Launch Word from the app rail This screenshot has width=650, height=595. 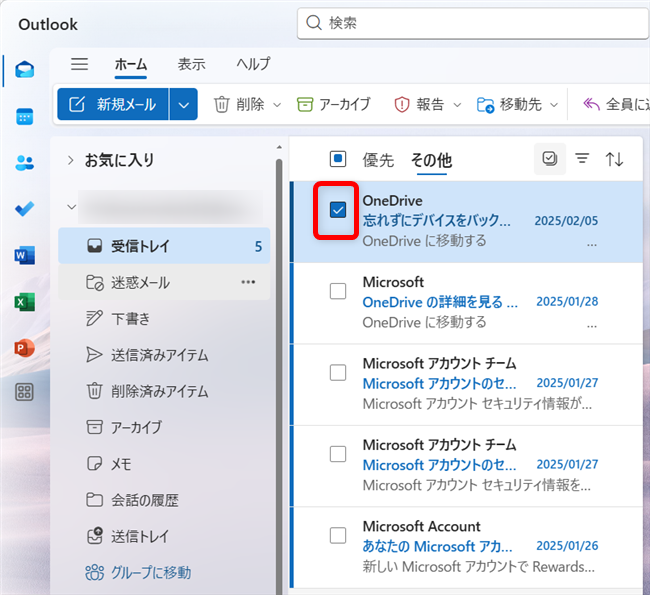click(x=25, y=256)
